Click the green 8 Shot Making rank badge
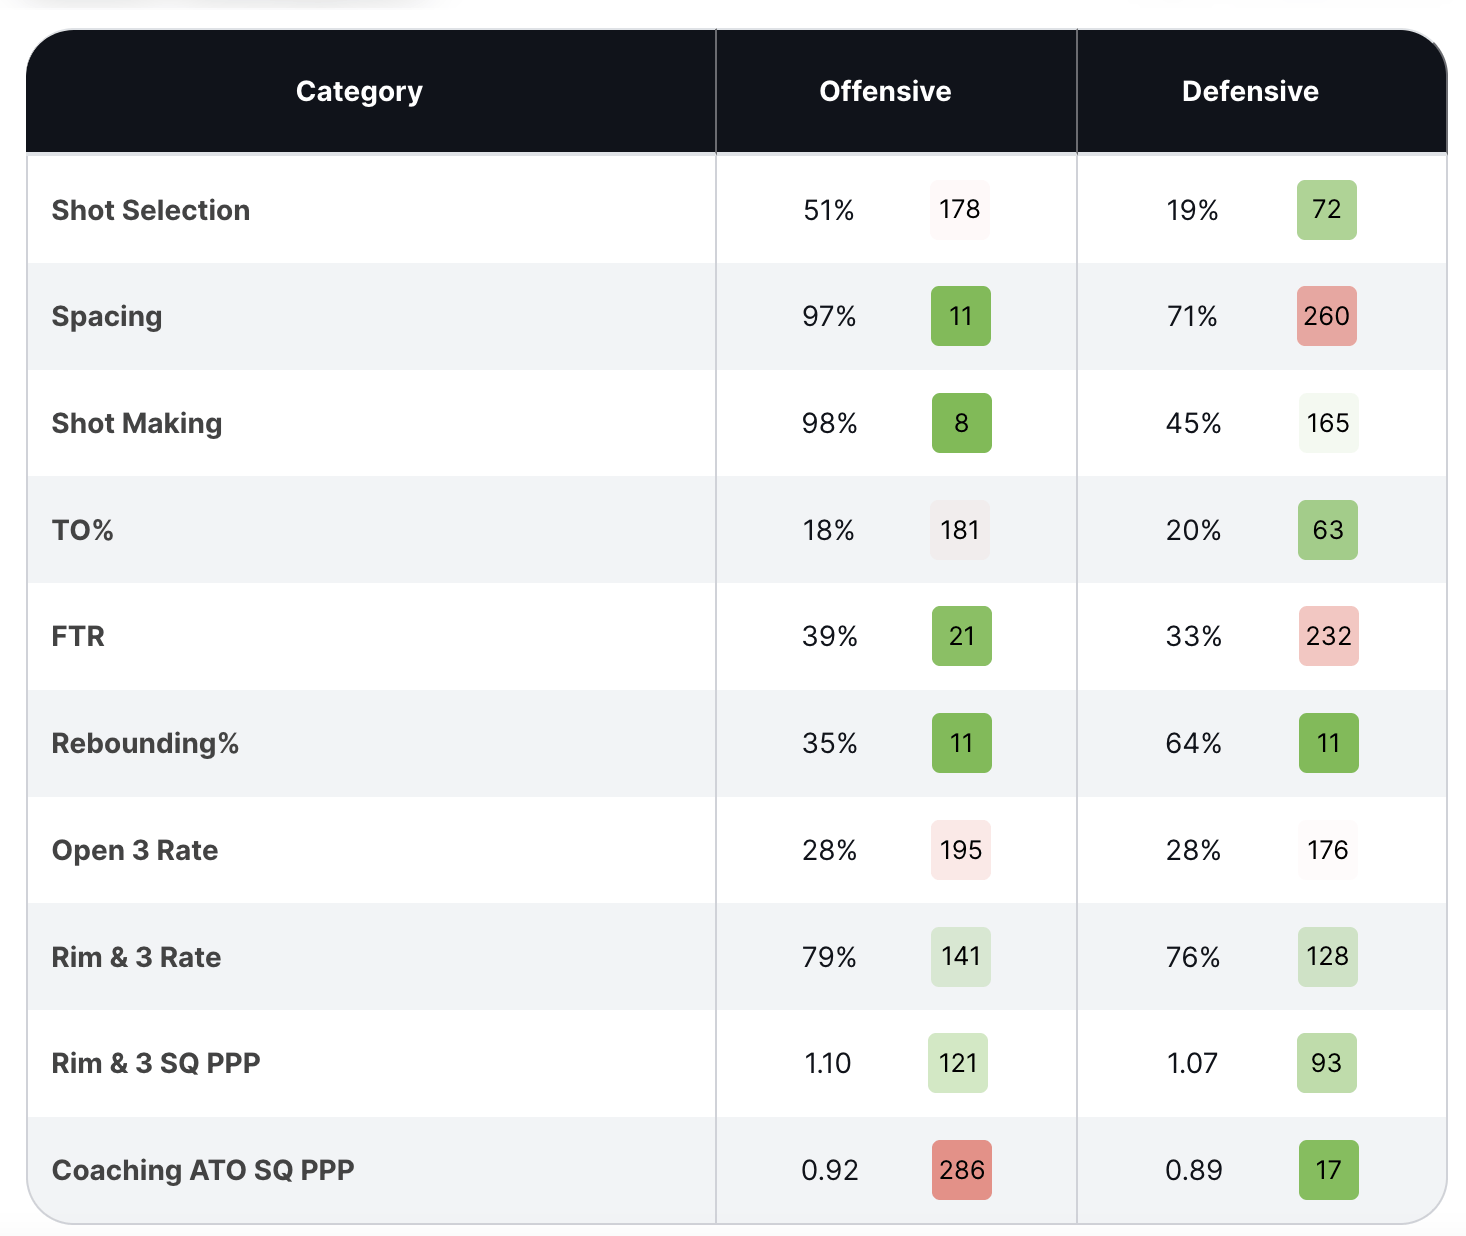This screenshot has width=1466, height=1236. pos(961,423)
